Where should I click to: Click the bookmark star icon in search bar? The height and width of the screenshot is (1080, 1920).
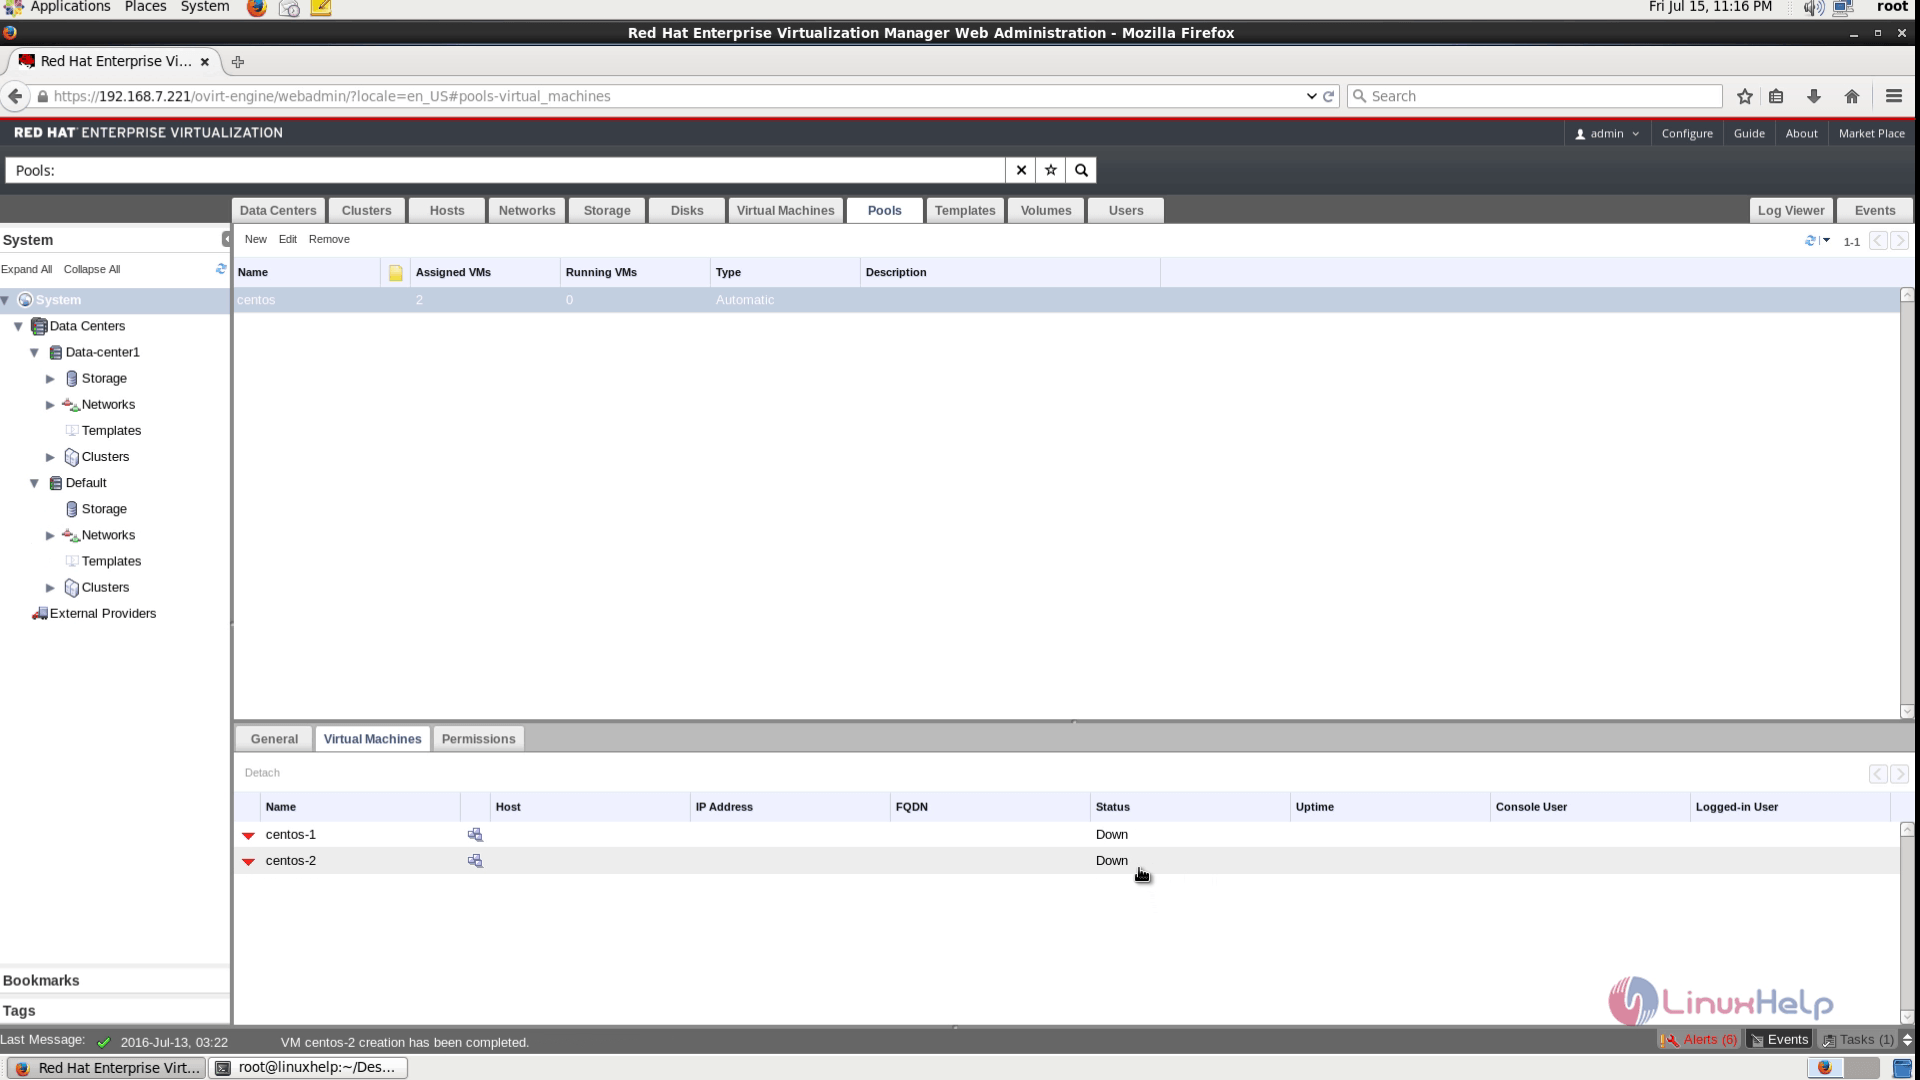point(1051,169)
